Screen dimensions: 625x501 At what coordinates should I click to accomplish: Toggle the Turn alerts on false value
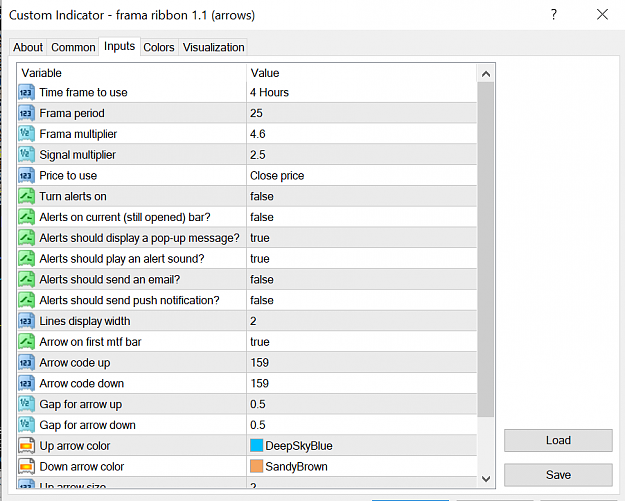coord(362,196)
